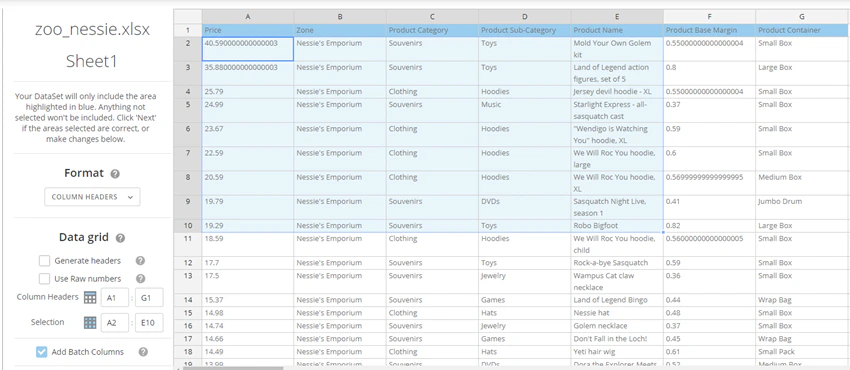Viewport: 850px width, 370px height.
Task: Click help icon next to Use Raw numbers
Action: [x=140, y=278]
